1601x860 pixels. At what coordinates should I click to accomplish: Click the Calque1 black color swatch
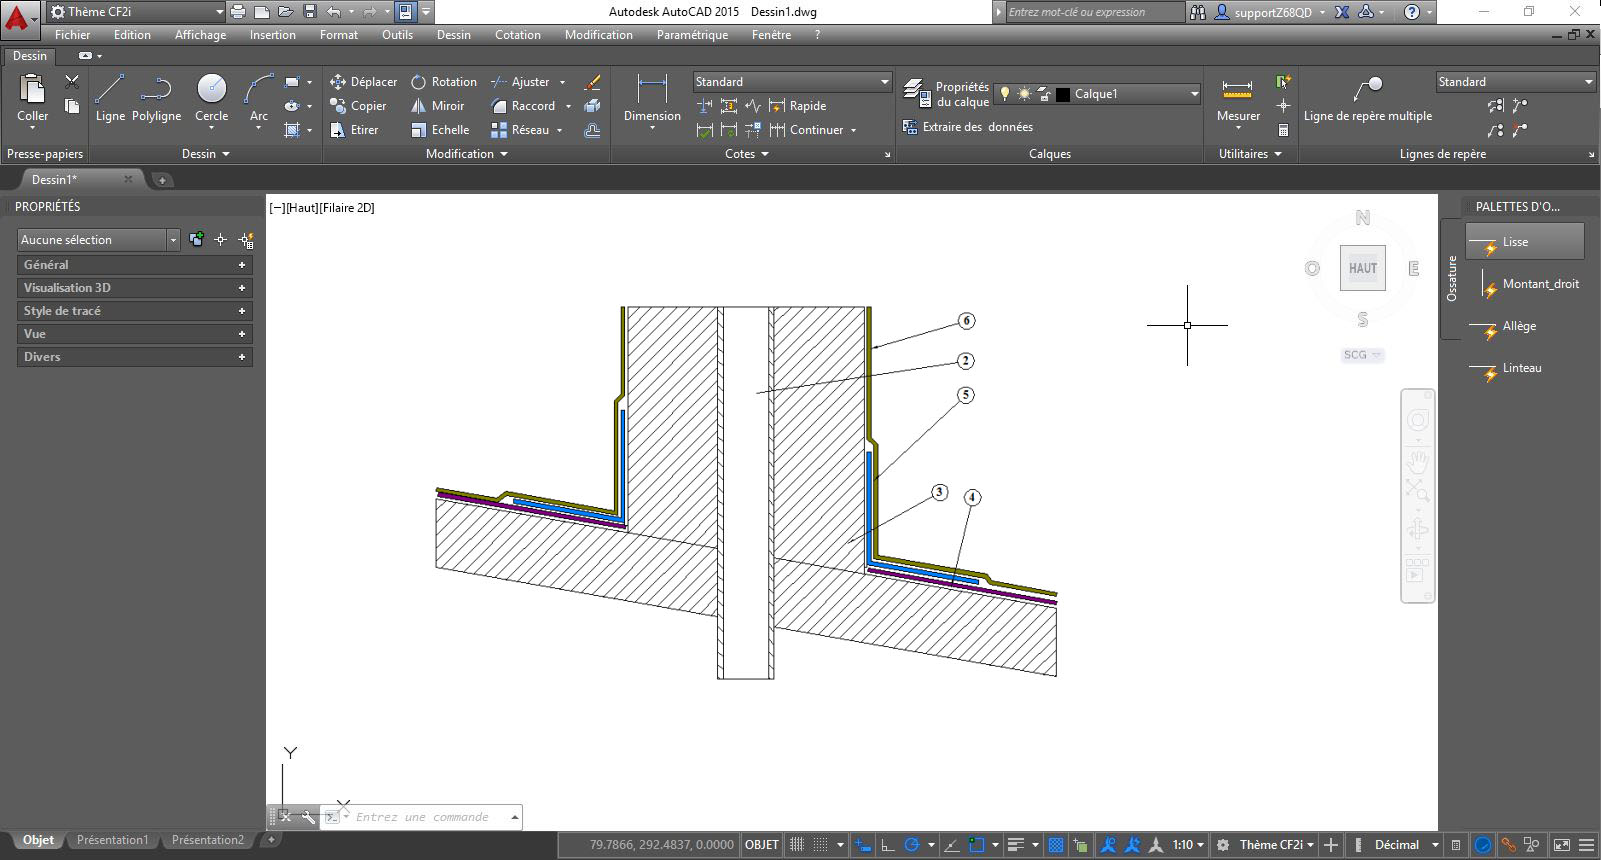click(x=1063, y=94)
